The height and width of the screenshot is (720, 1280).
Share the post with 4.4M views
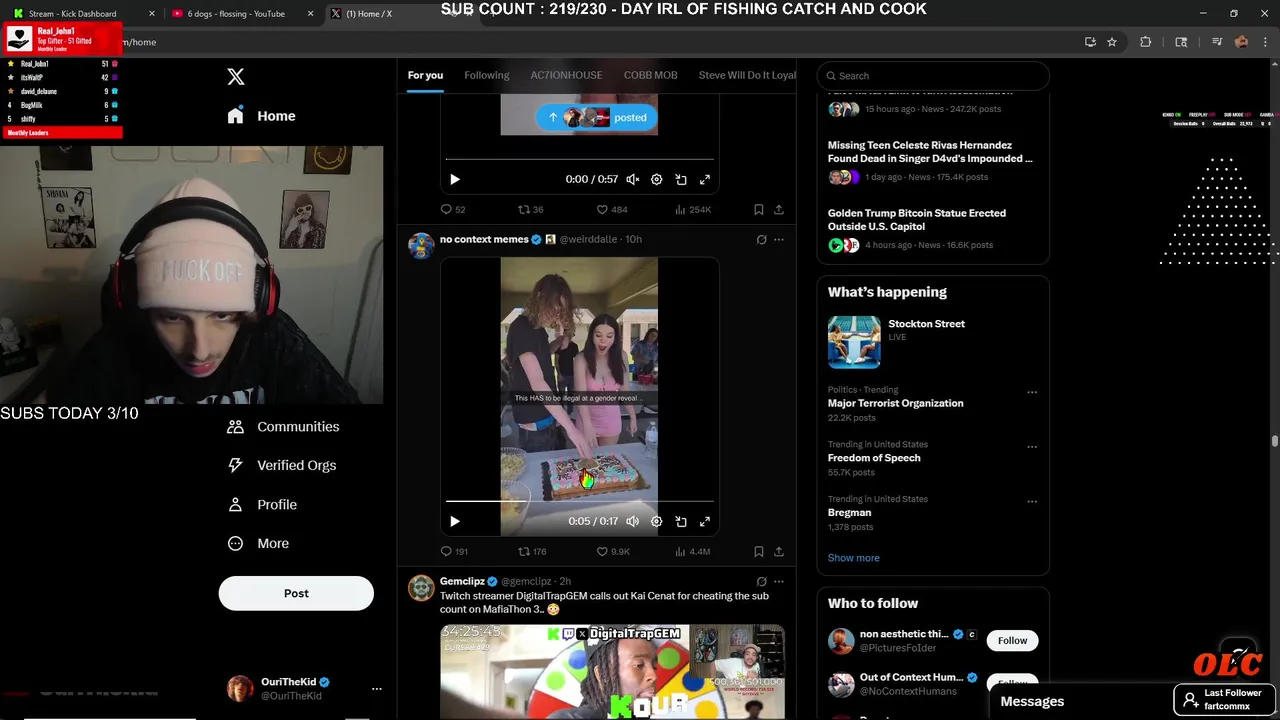pyautogui.click(x=779, y=552)
